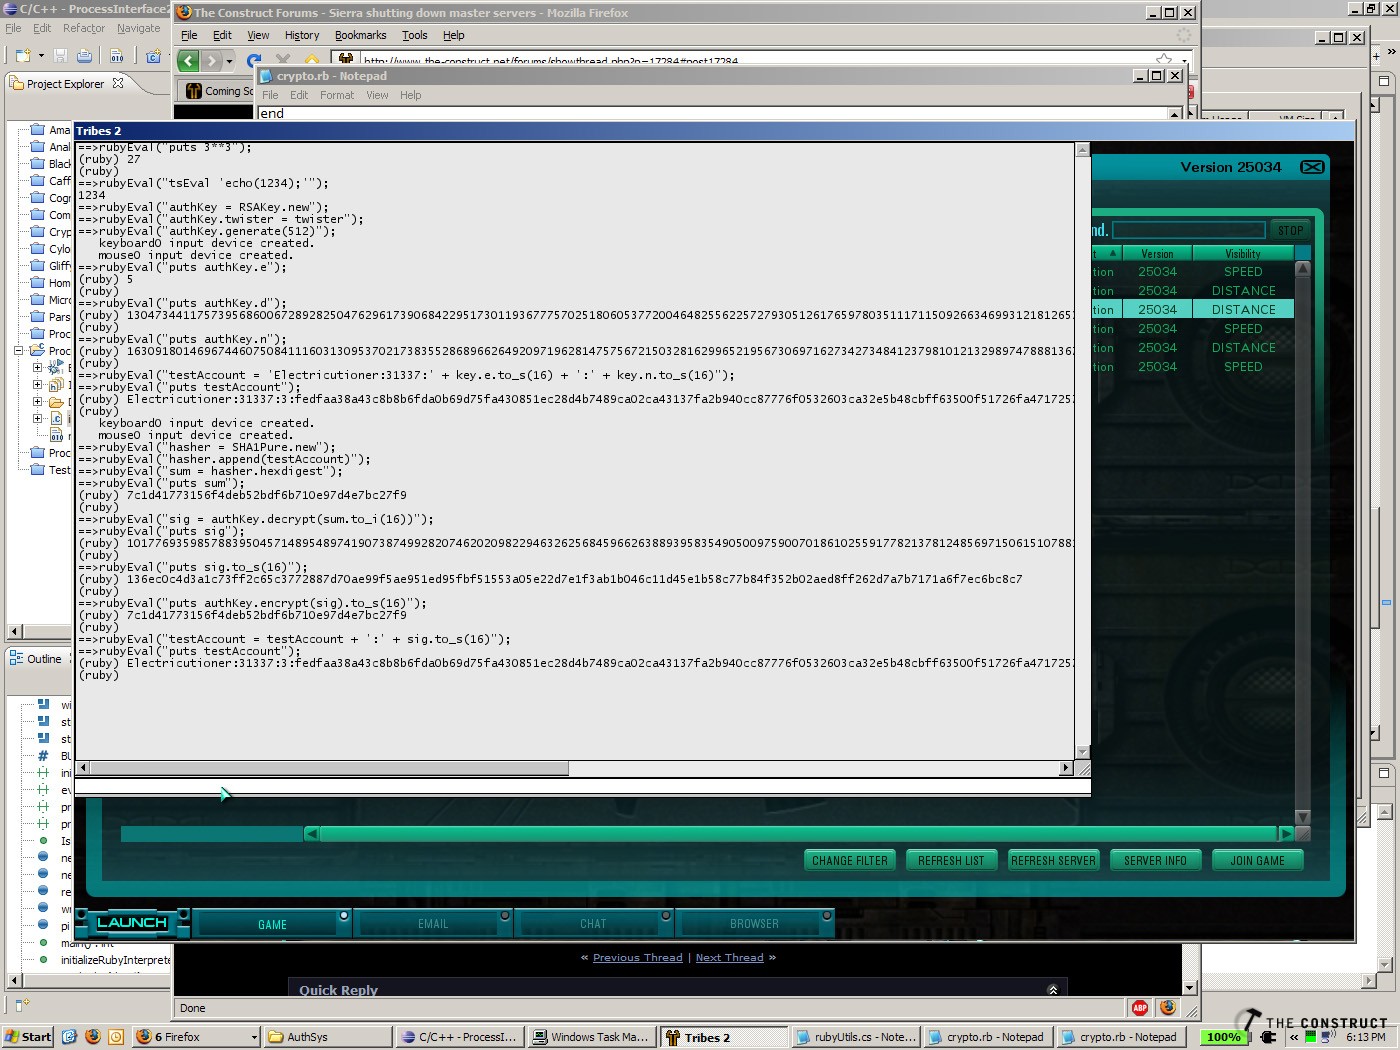Click the console horizontal scrollbar thumb
Viewport: 1400px width, 1050px height.
coord(329,768)
